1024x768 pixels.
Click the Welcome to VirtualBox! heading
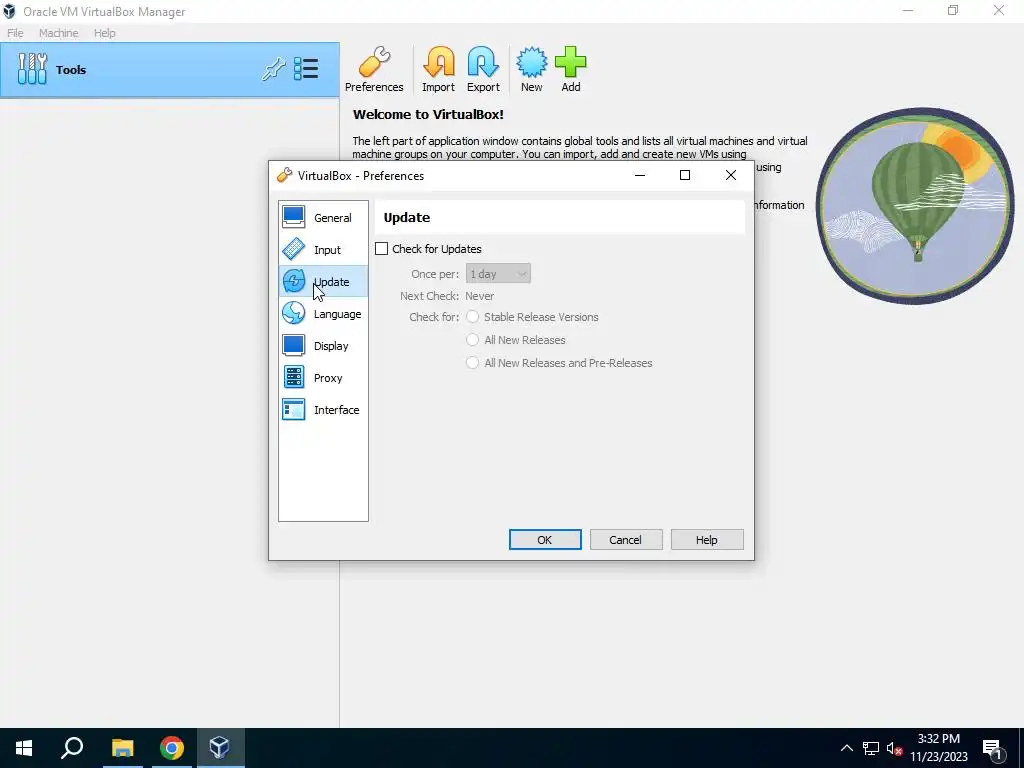[428, 114]
